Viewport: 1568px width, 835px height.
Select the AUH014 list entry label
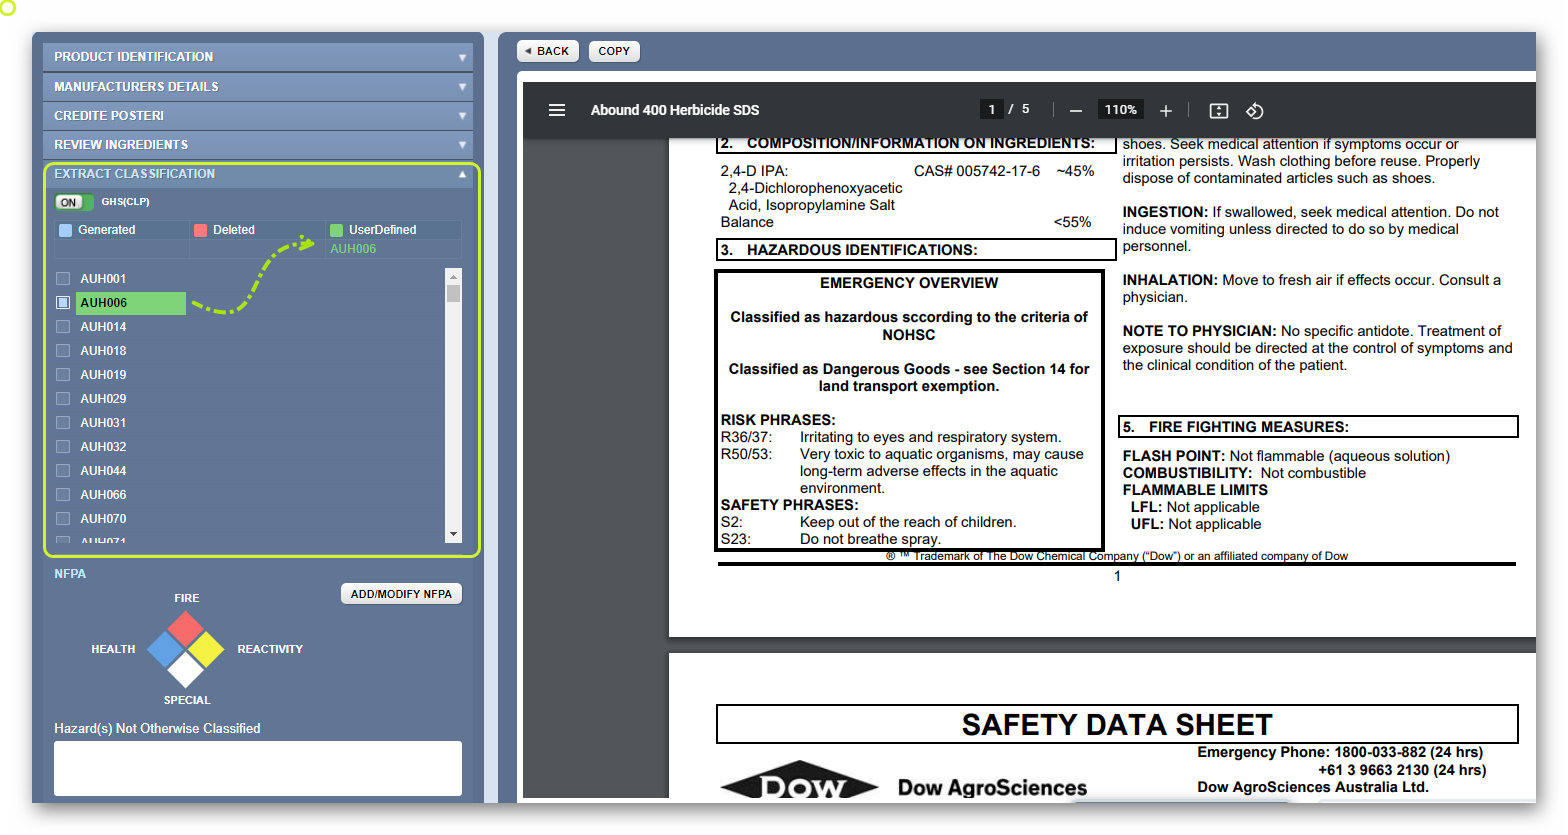click(x=104, y=327)
